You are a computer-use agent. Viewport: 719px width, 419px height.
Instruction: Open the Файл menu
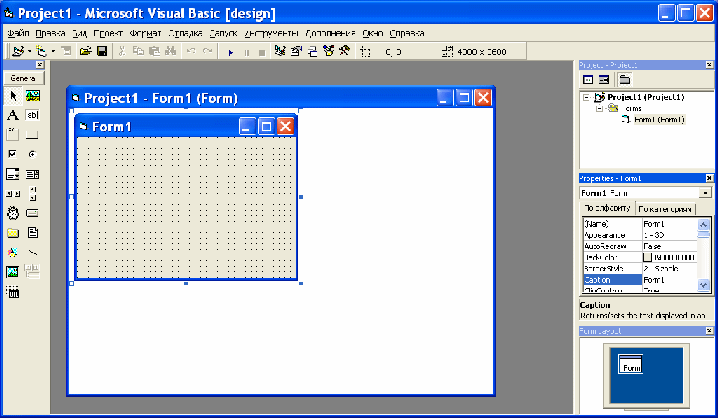18,33
